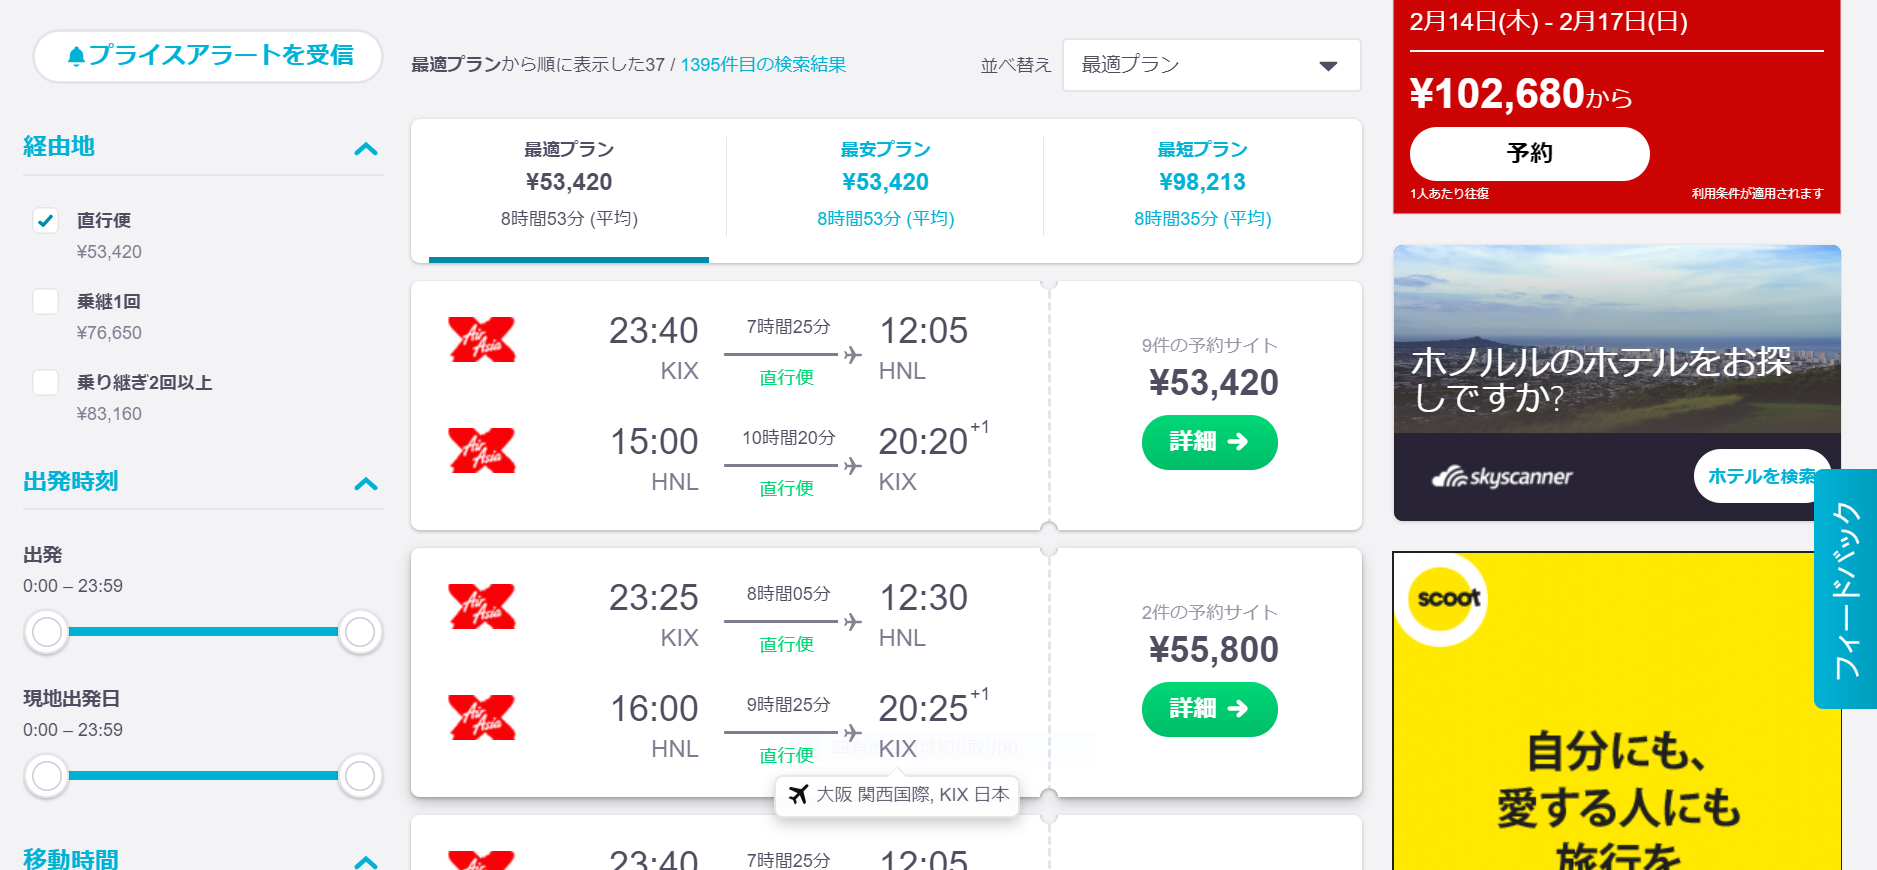
Task: Click the left handle of 出発 time slider
Action: click(x=46, y=632)
